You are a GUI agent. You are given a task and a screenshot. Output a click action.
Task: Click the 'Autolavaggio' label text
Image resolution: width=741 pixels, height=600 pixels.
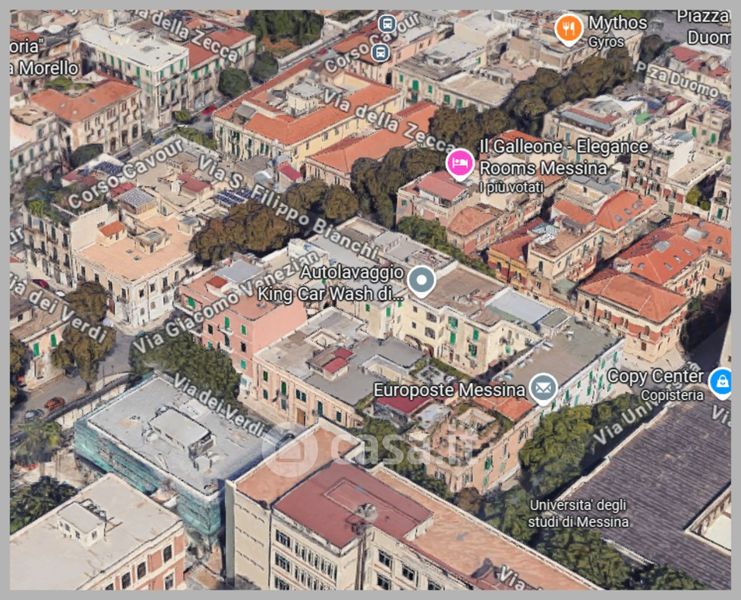point(352,272)
